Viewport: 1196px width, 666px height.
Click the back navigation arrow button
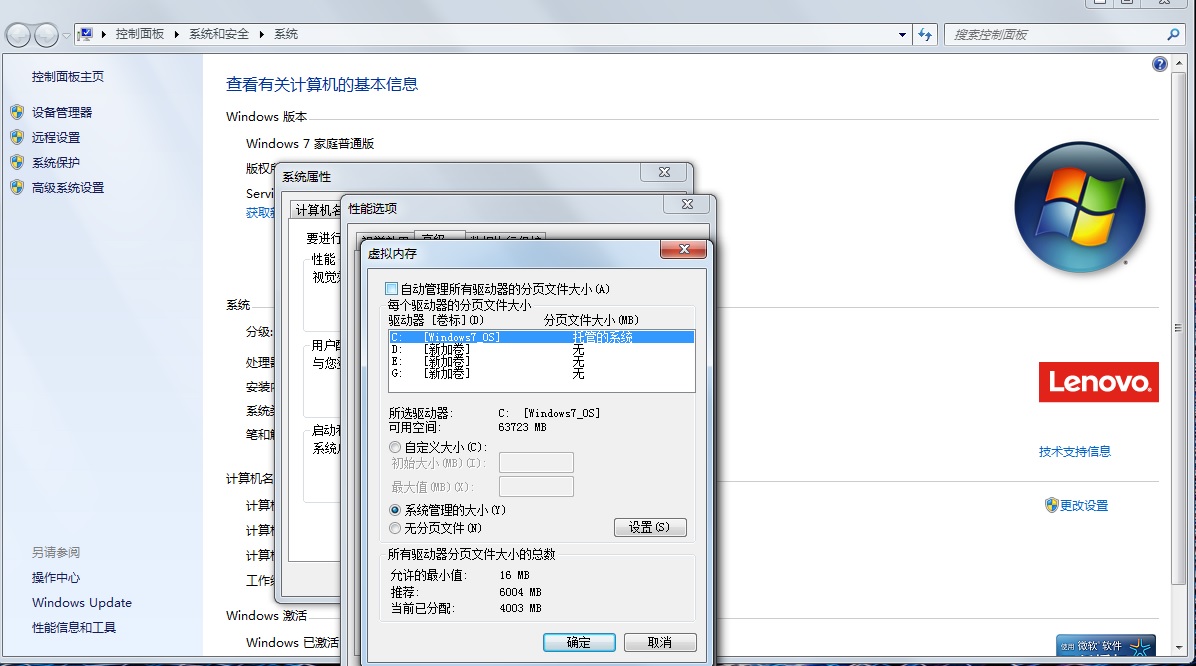tap(18, 35)
